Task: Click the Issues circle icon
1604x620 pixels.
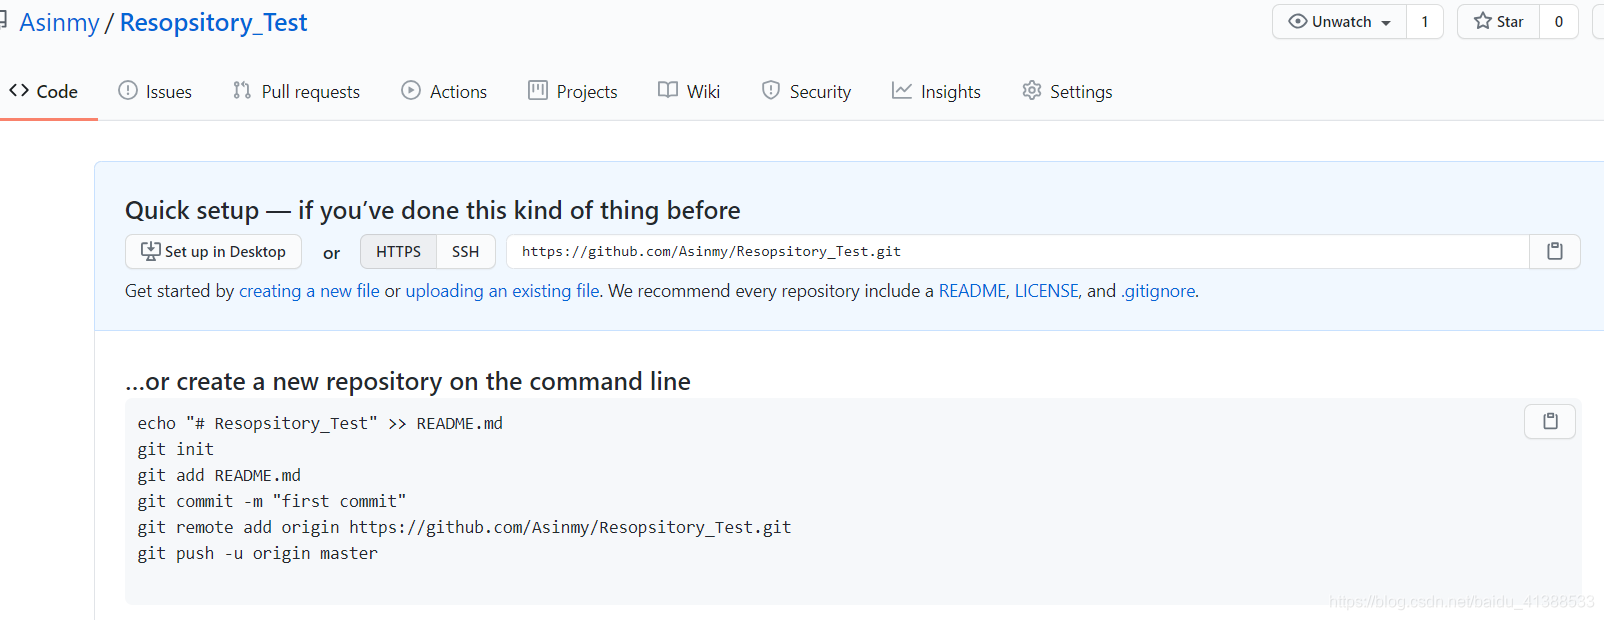Action: coord(128,90)
